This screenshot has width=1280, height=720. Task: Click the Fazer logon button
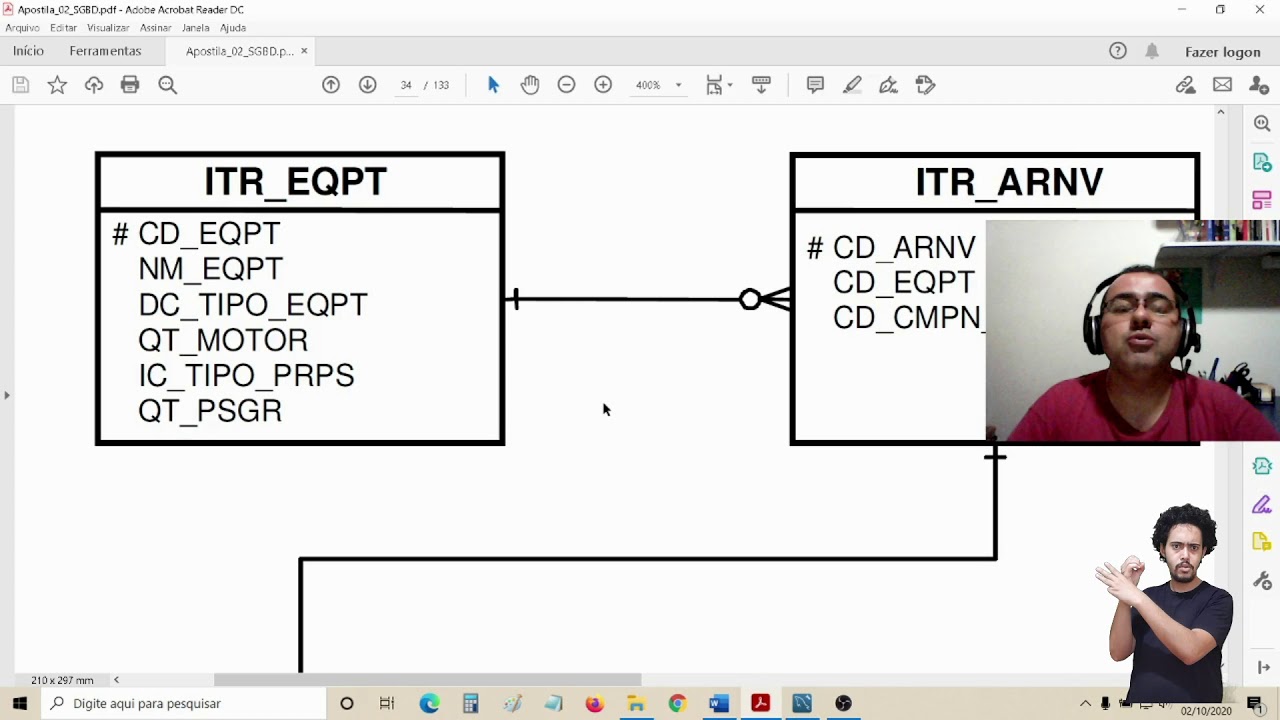1222,52
